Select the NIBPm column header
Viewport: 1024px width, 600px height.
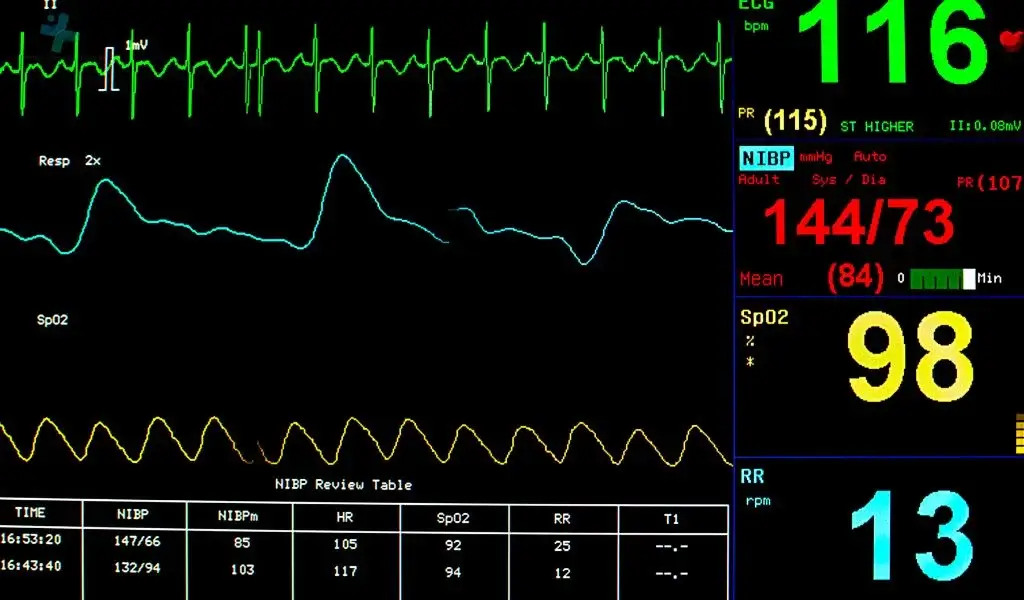coord(239,517)
